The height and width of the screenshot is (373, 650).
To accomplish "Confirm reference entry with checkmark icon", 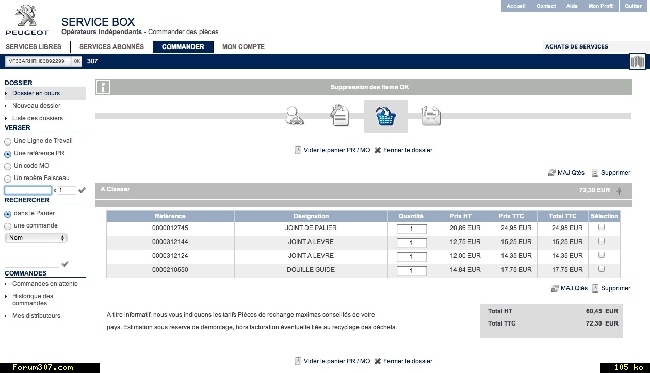I will (x=82, y=190).
